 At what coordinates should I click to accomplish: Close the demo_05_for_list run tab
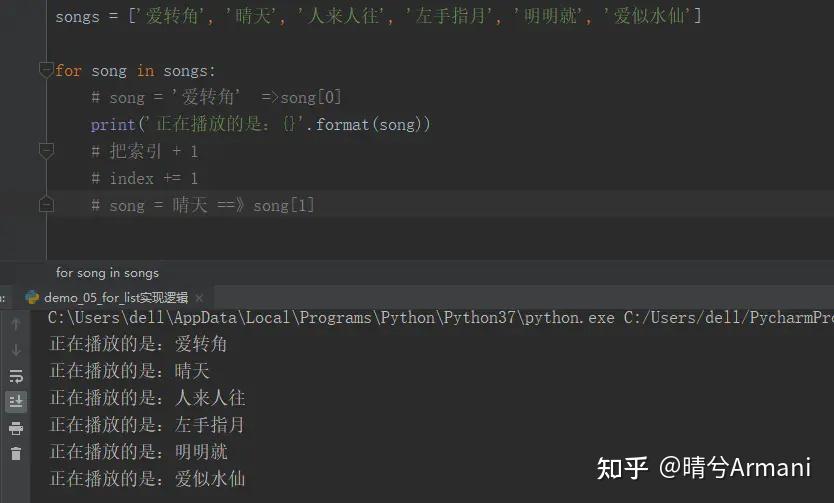(x=198, y=298)
